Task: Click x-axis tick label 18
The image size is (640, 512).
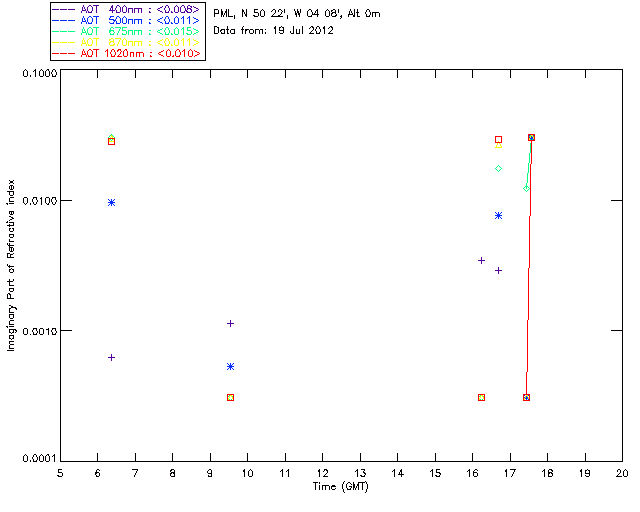Action: (547, 473)
